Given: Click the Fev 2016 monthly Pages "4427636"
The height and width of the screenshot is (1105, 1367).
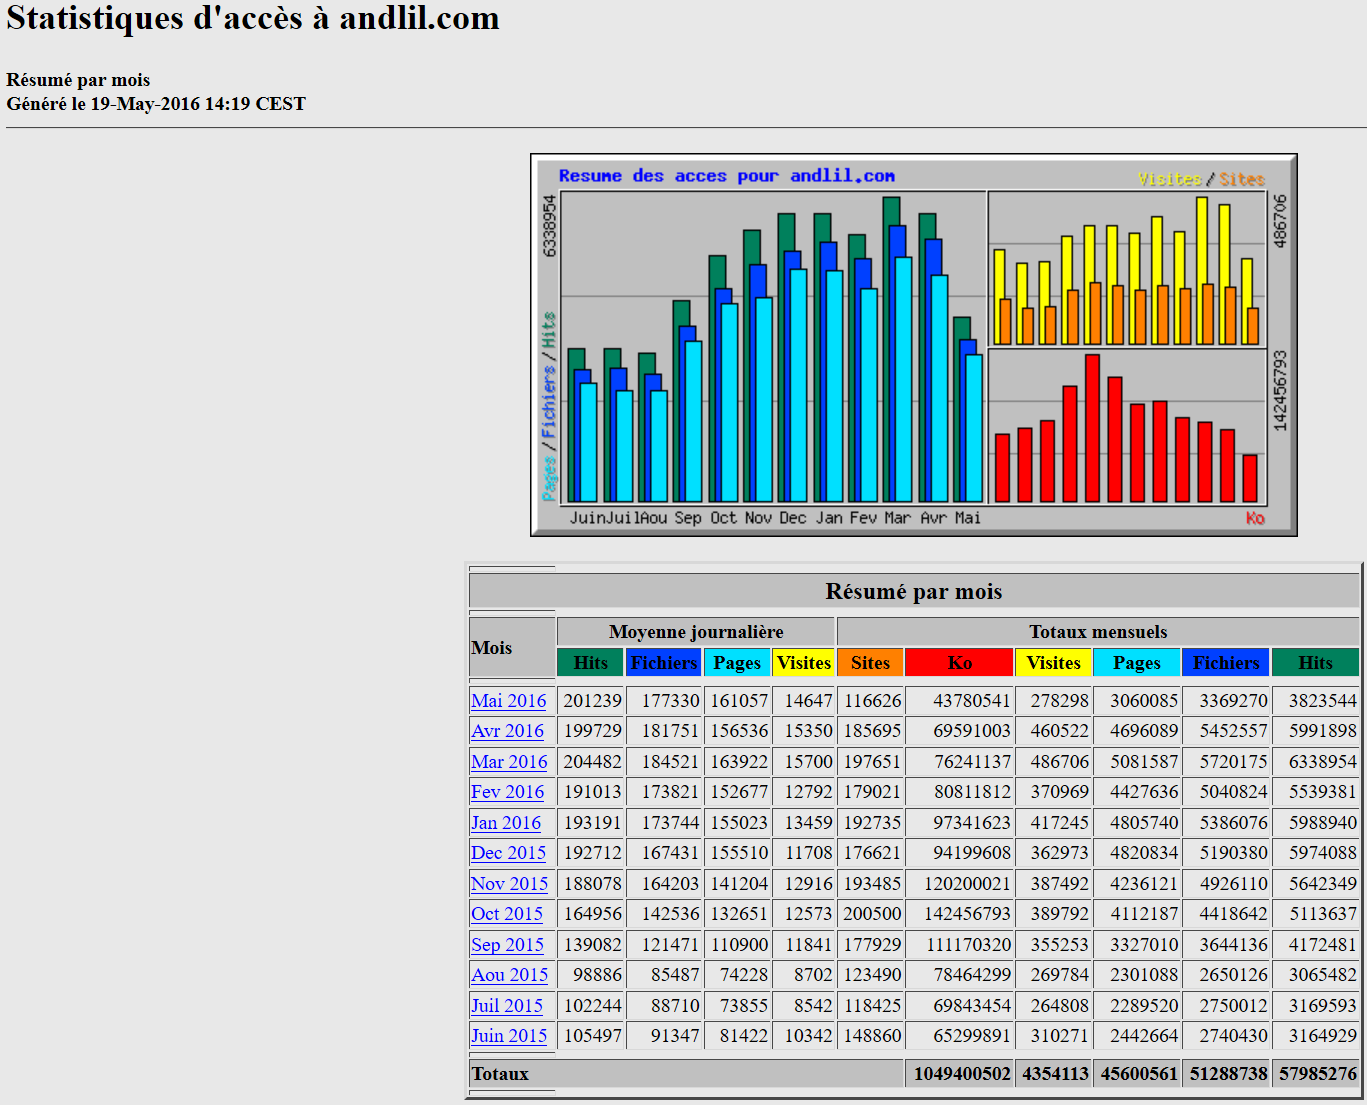Looking at the screenshot, I should pos(1144,792).
